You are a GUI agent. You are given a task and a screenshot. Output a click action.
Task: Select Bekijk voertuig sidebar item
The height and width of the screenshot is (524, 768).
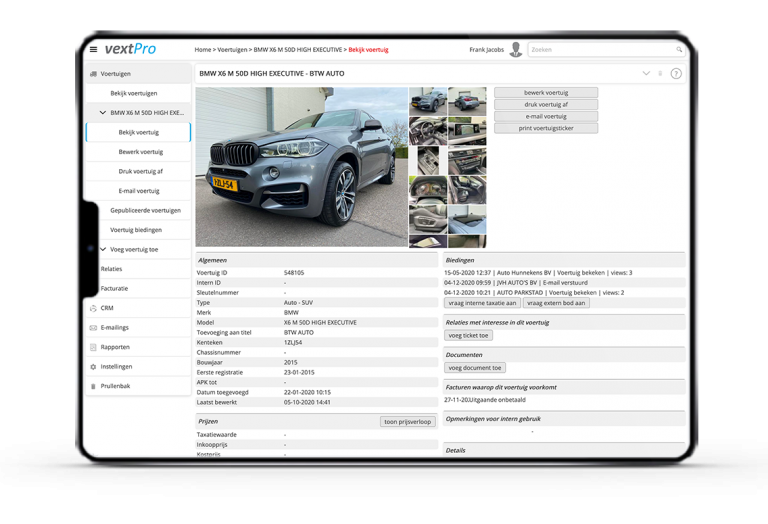139,132
